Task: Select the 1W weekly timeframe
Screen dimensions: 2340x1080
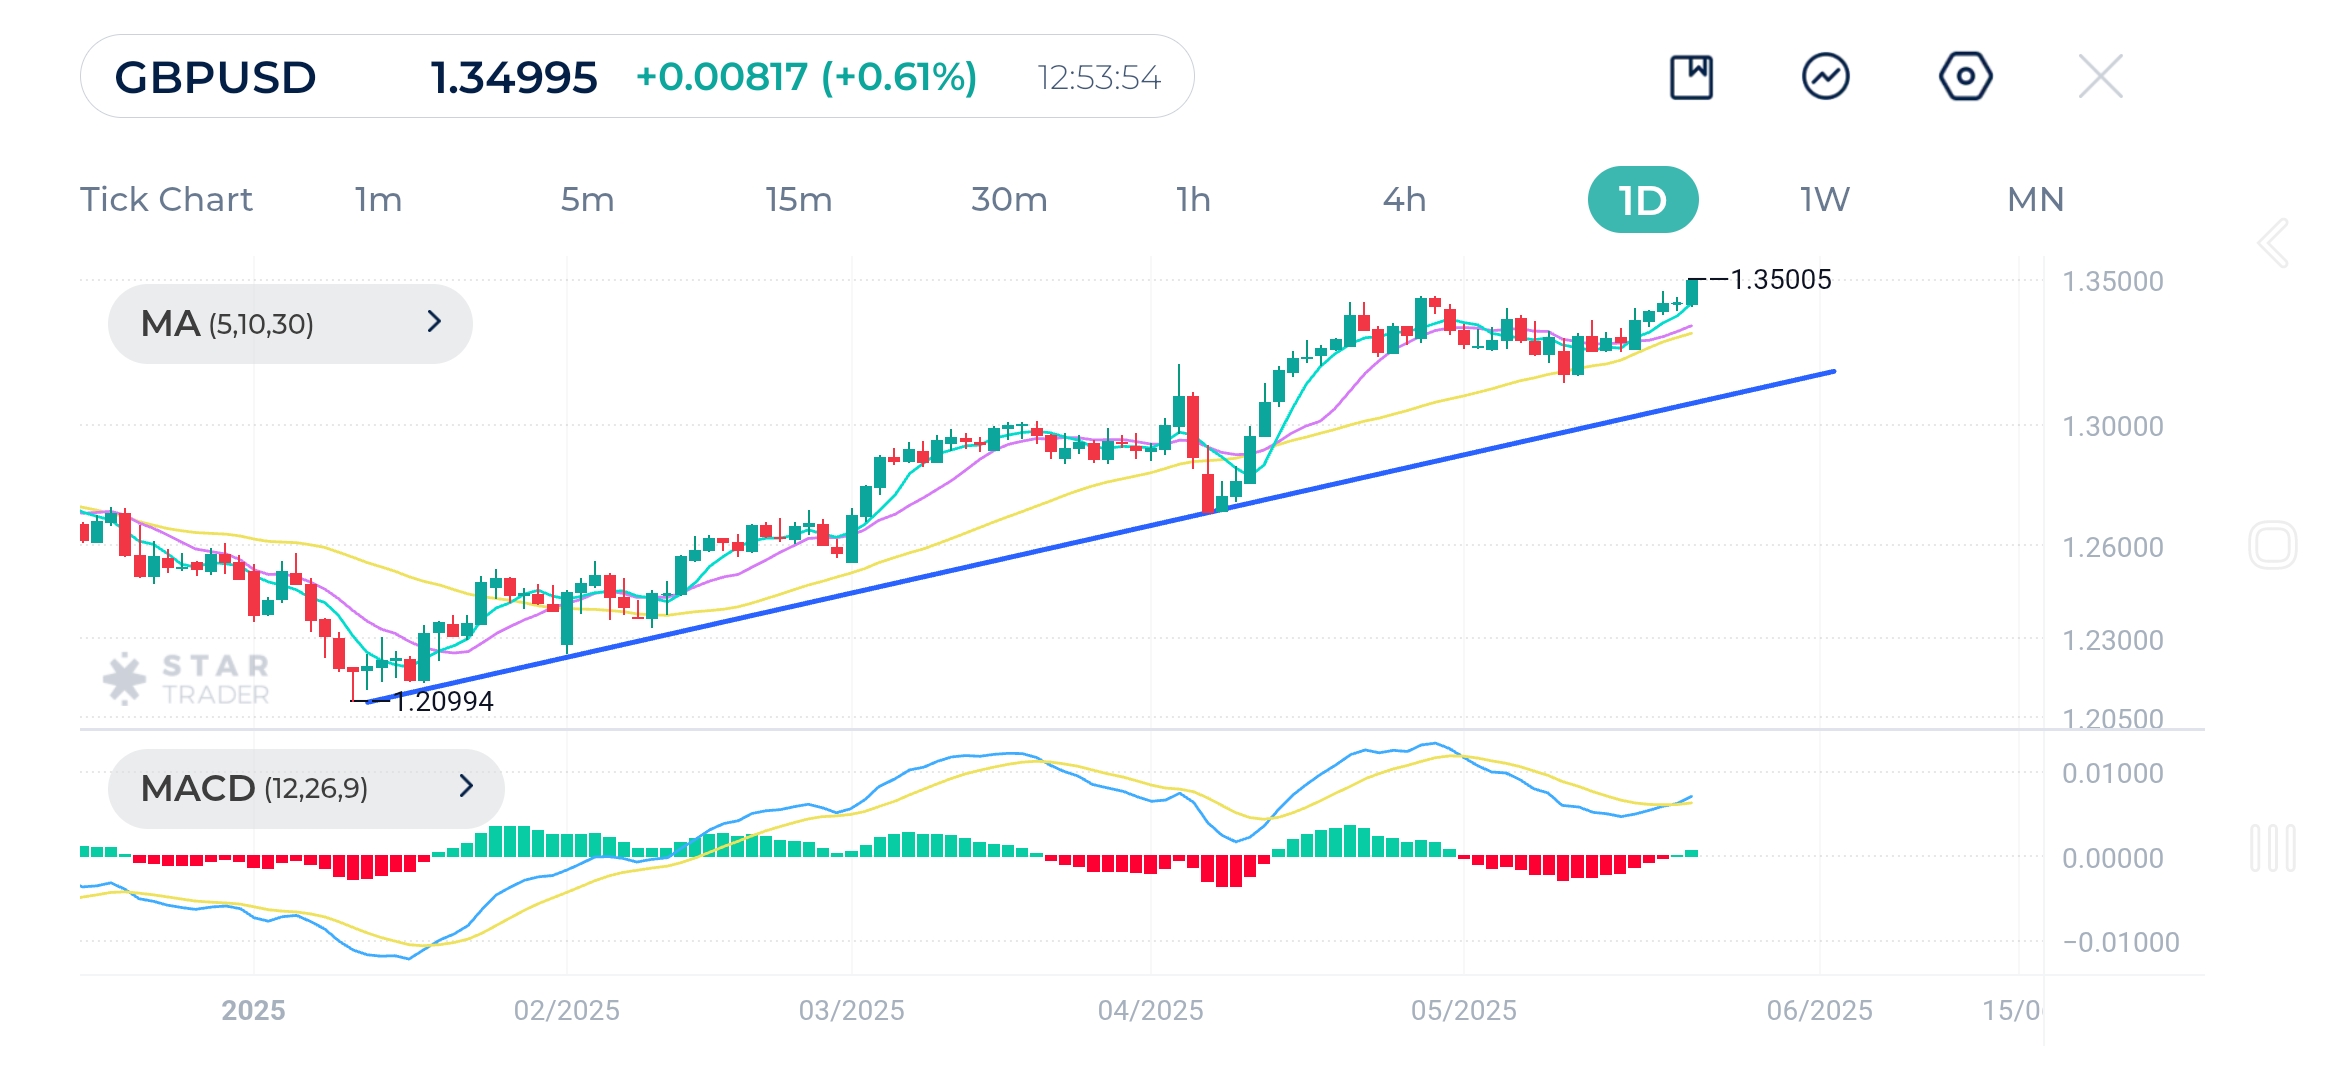Action: 1822,199
